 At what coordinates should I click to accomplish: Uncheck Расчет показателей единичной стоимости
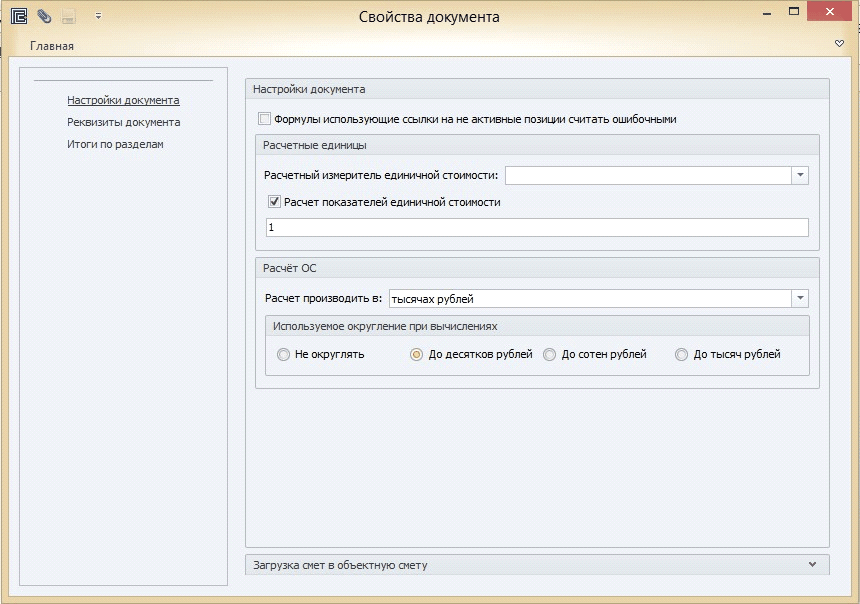[275, 202]
